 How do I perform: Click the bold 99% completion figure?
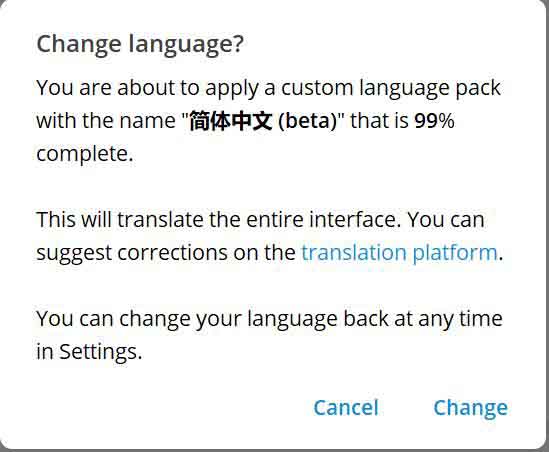click(x=434, y=121)
